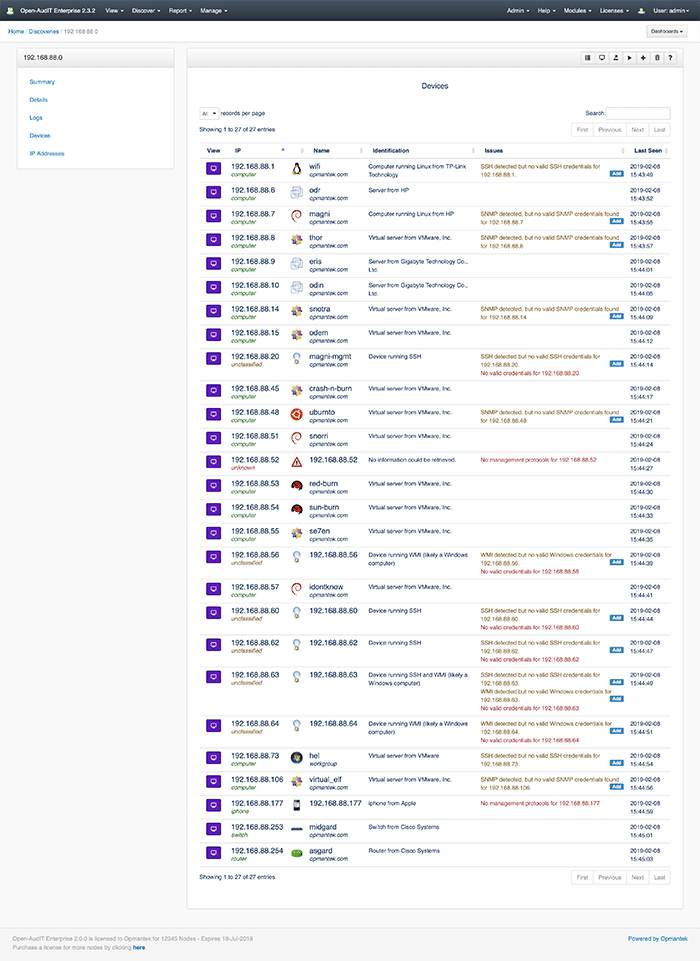
Task: Expand the Licenses menu
Action: [x=614, y=10]
